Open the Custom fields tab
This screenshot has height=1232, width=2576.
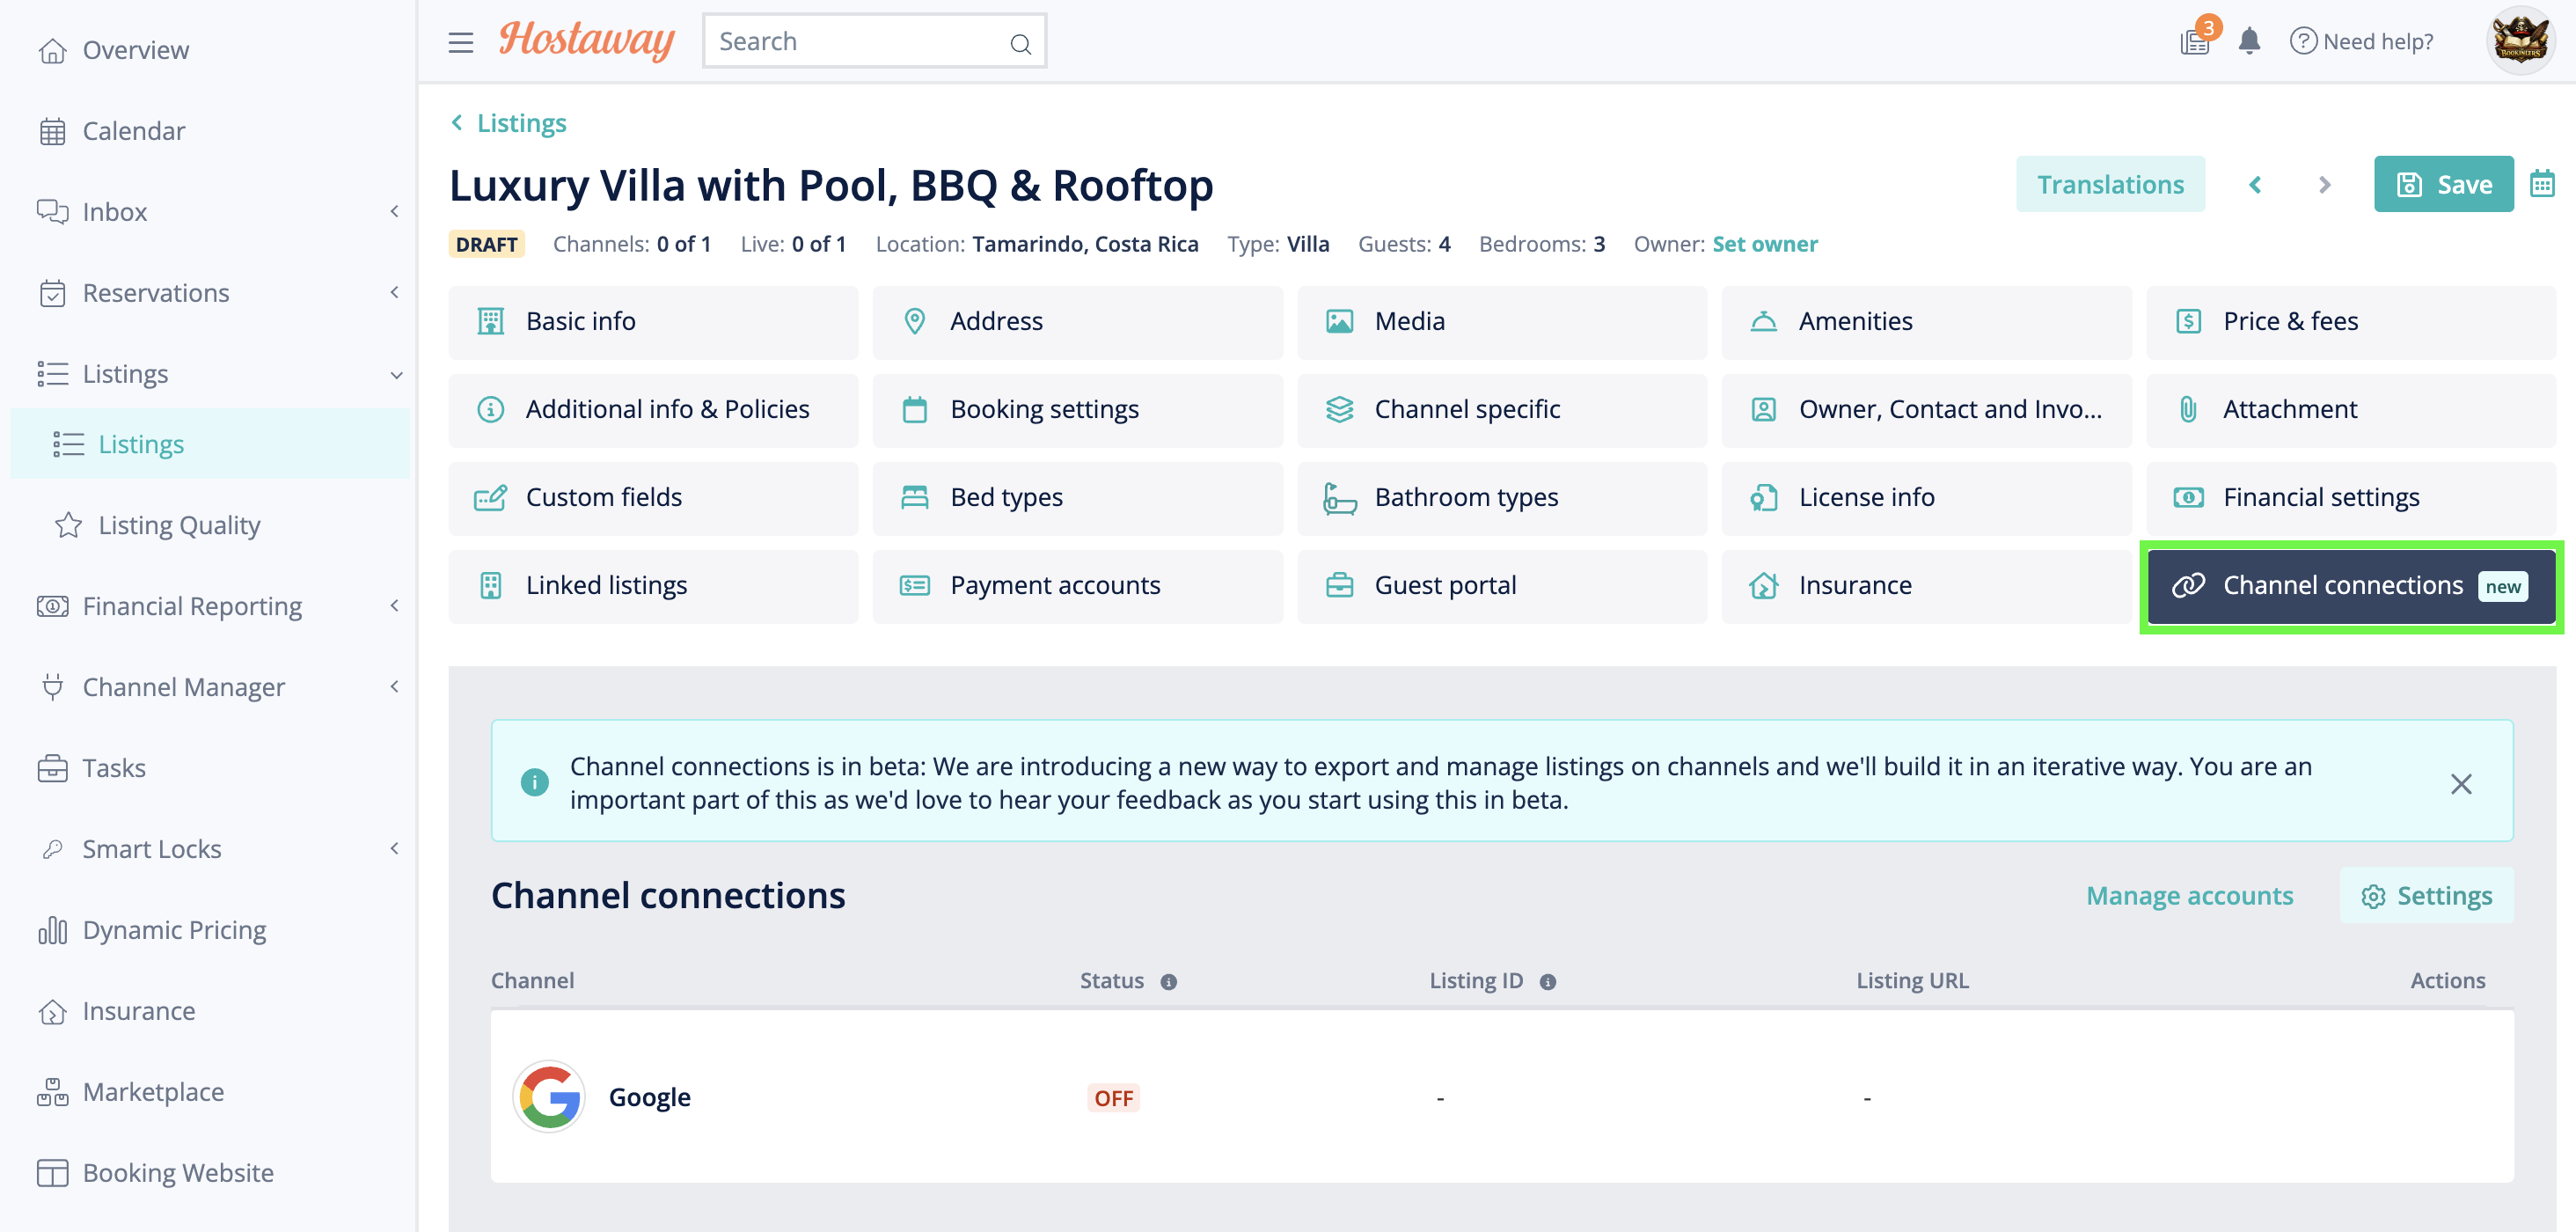pyautogui.click(x=653, y=498)
